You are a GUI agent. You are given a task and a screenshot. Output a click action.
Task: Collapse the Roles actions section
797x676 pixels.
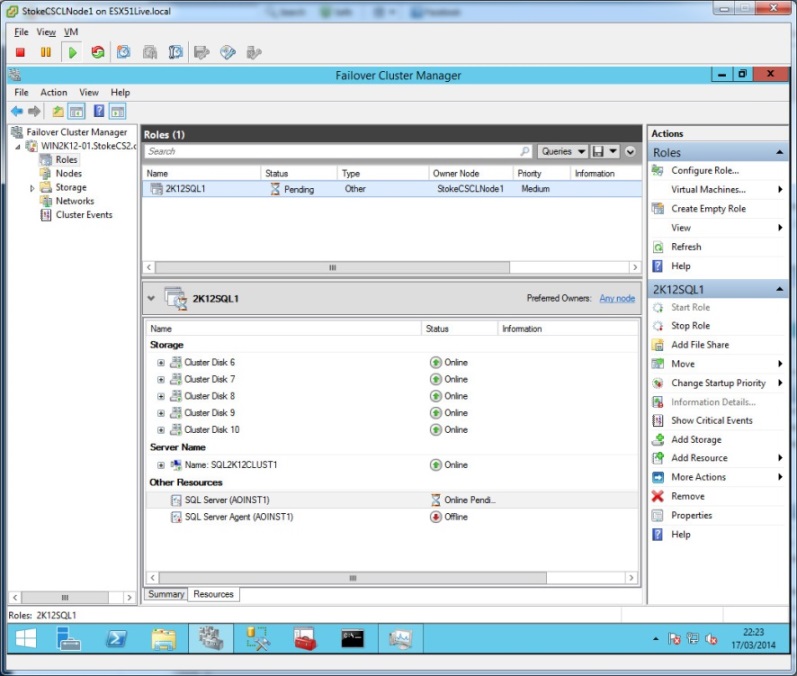point(779,152)
